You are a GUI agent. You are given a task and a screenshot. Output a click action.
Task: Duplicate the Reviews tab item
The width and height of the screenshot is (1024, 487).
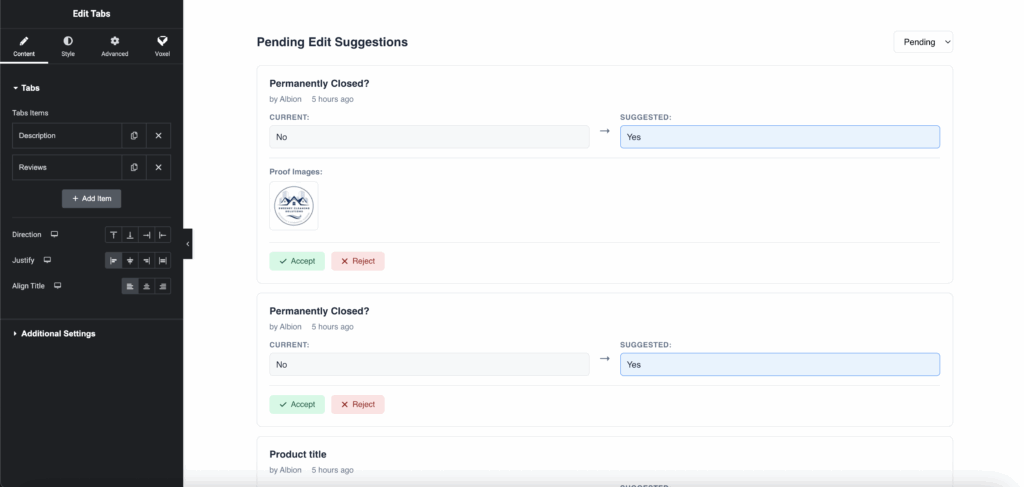click(134, 167)
